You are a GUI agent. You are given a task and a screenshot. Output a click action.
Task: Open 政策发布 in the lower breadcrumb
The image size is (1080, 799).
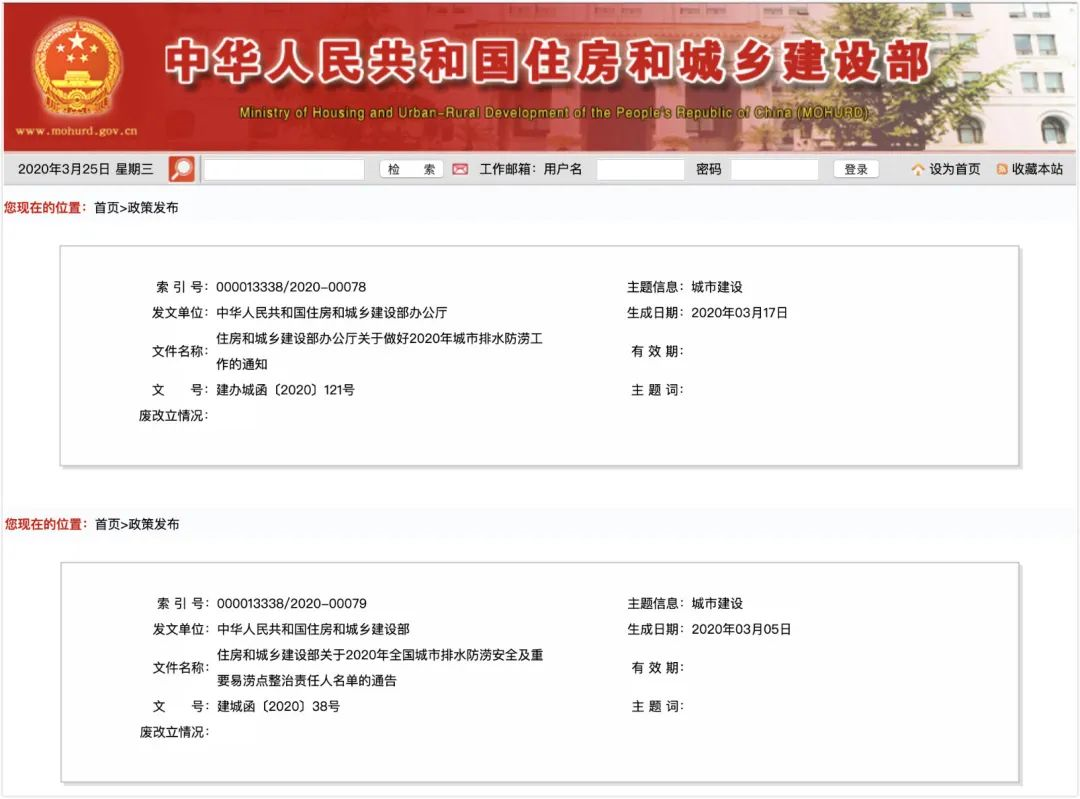154,524
